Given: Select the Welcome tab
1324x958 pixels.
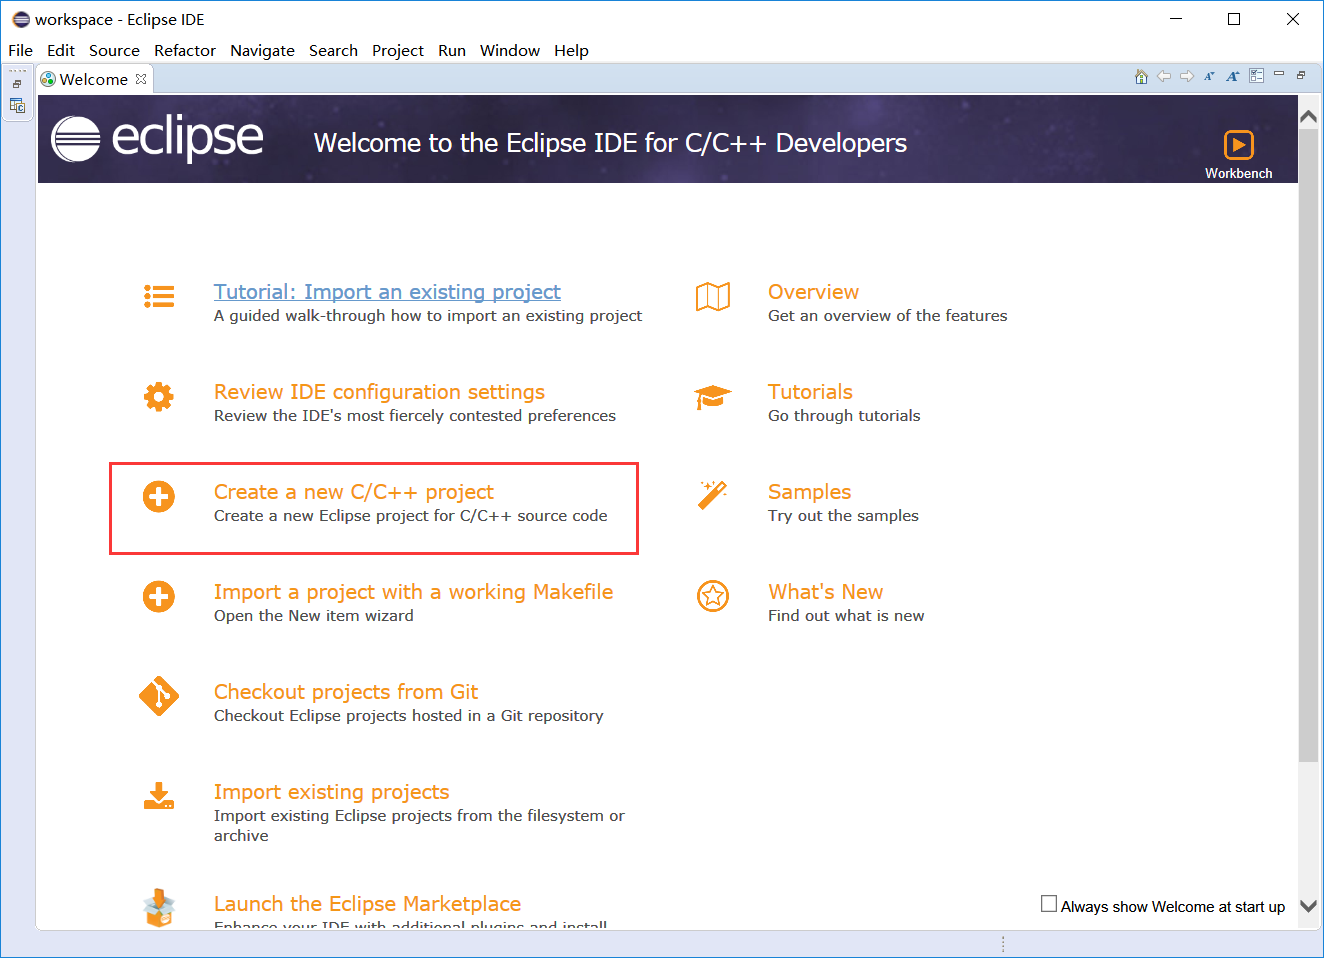Looking at the screenshot, I should pyautogui.click(x=93, y=79).
